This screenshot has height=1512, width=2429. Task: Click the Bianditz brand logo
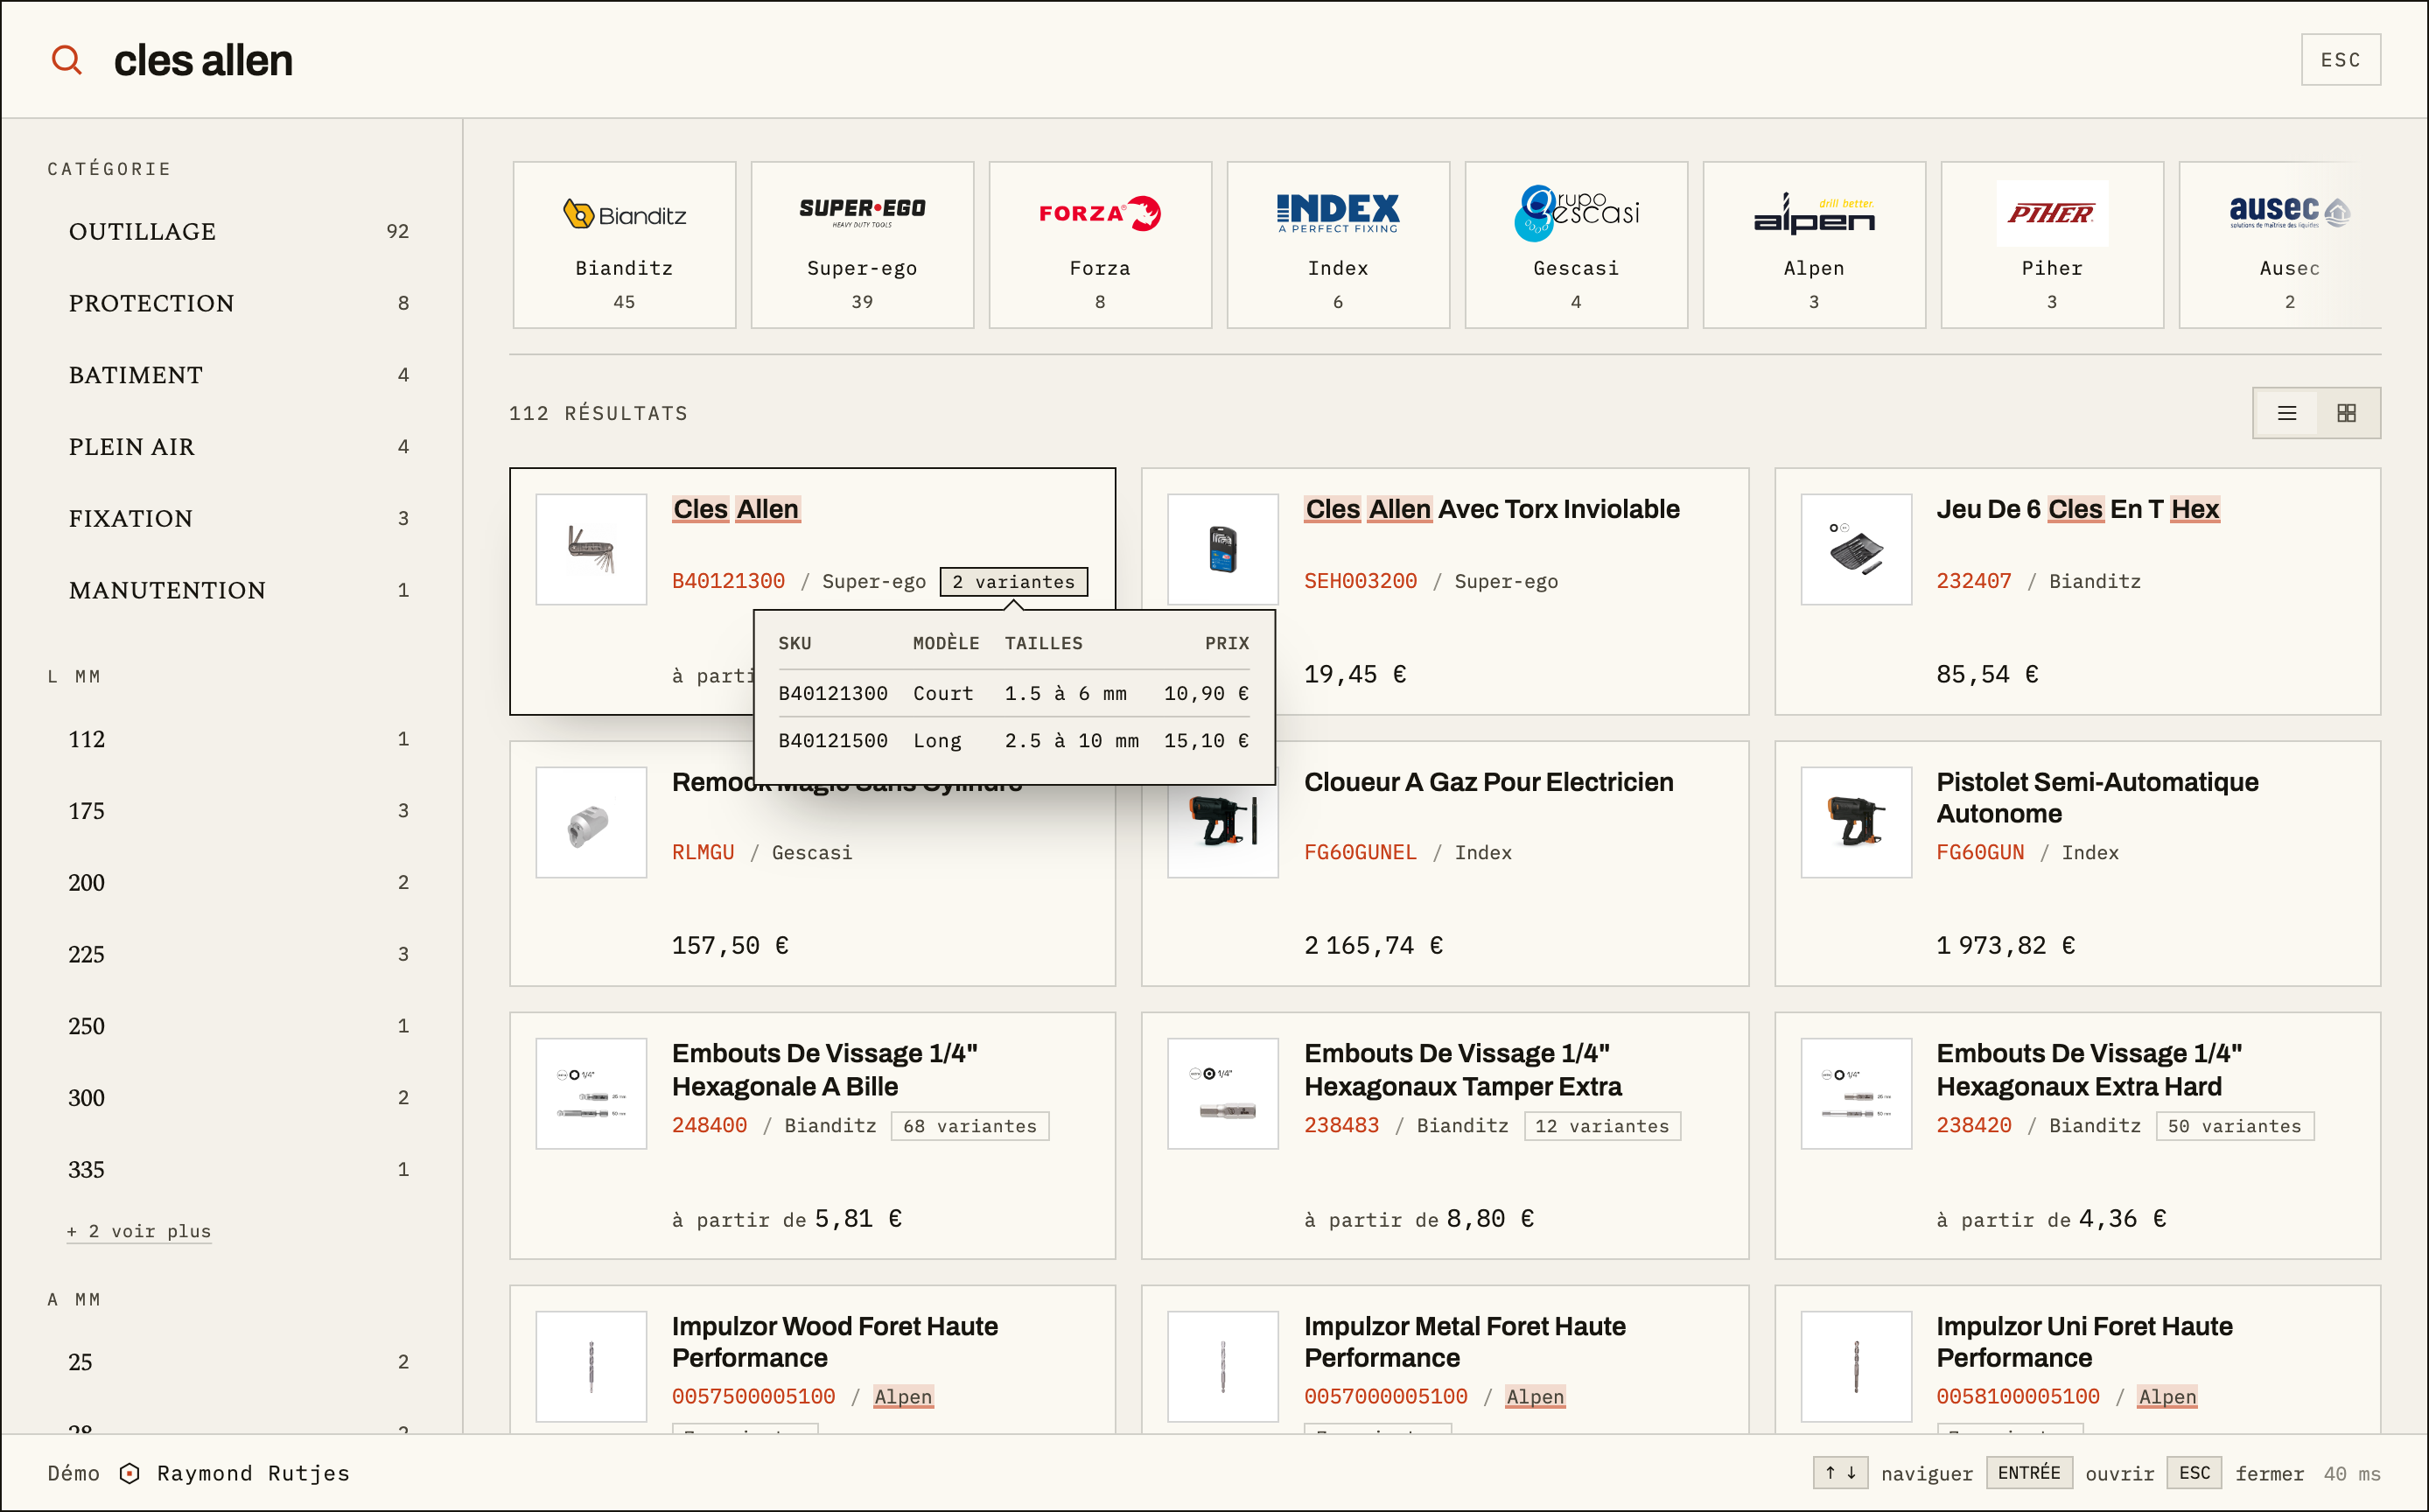coord(624,214)
